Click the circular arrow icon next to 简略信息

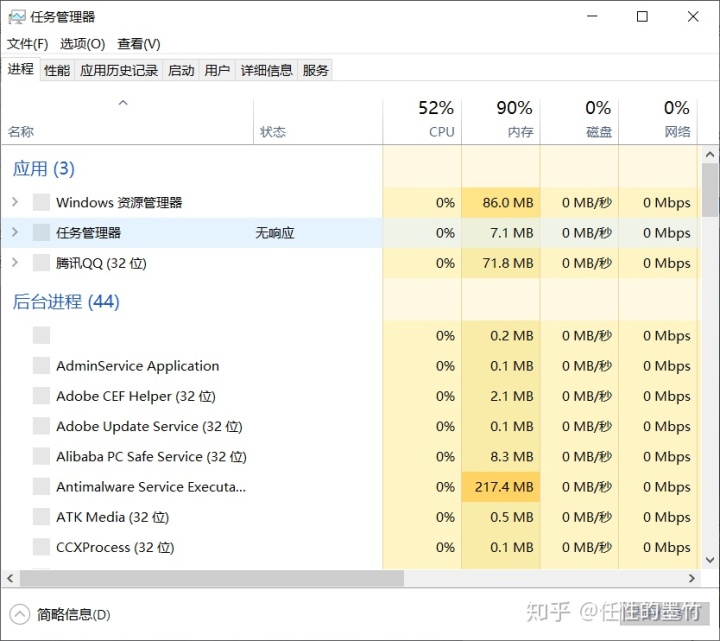tap(20, 614)
